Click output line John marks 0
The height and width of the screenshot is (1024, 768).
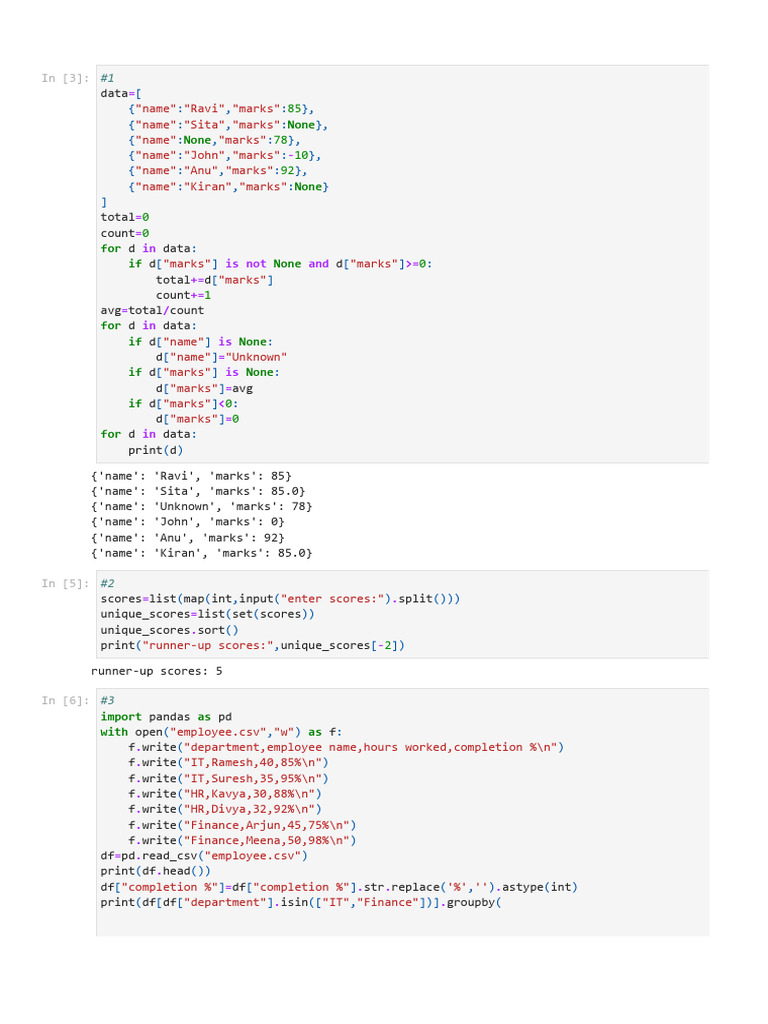coord(188,522)
